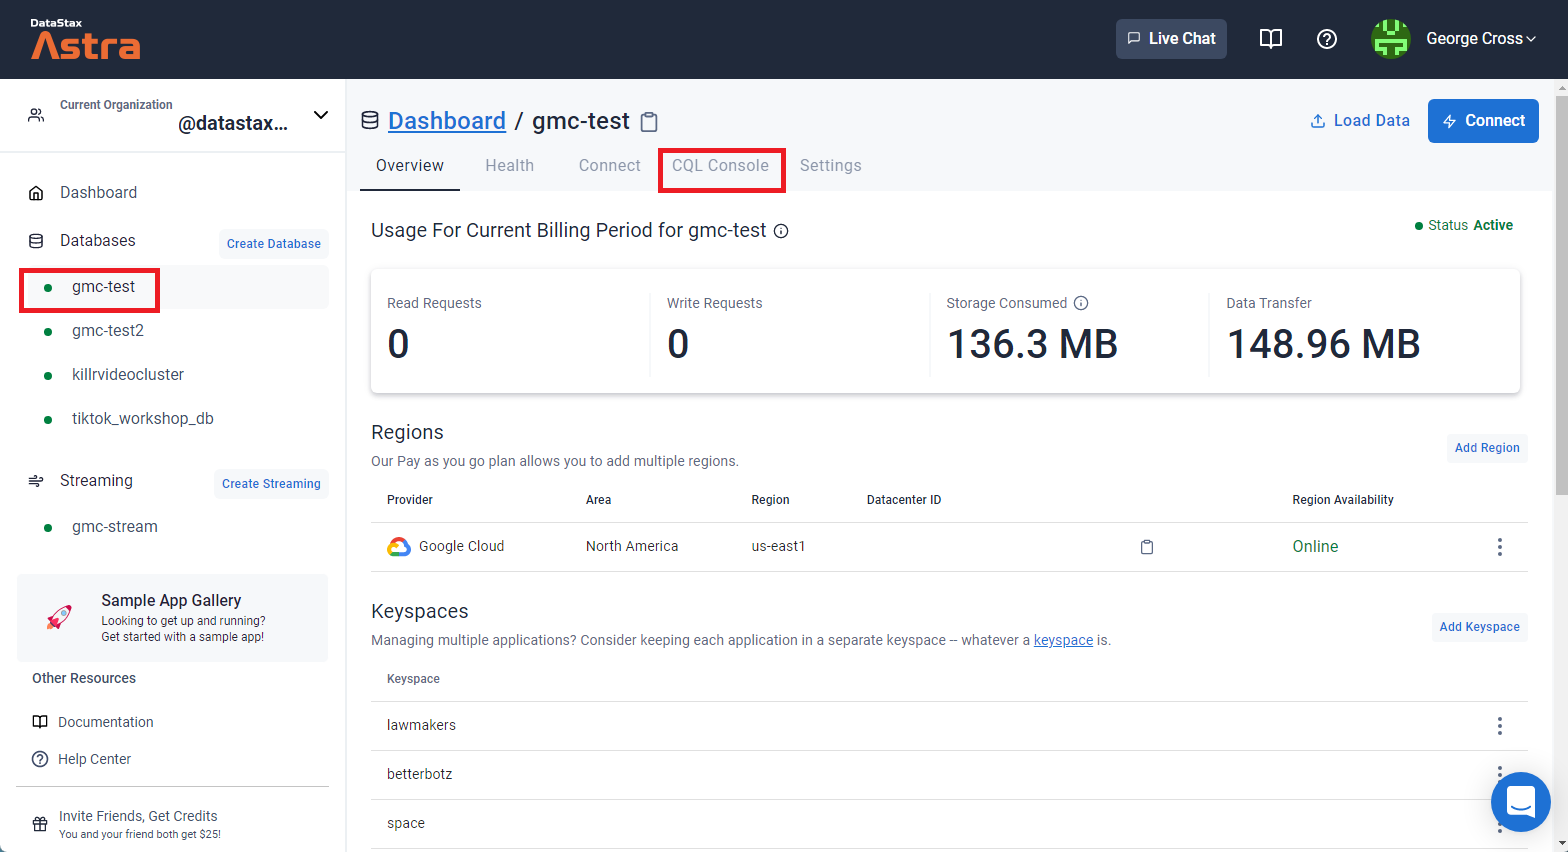The width and height of the screenshot is (1568, 852).
Task: Show Storage Consumed info icon
Action: click(x=1081, y=303)
